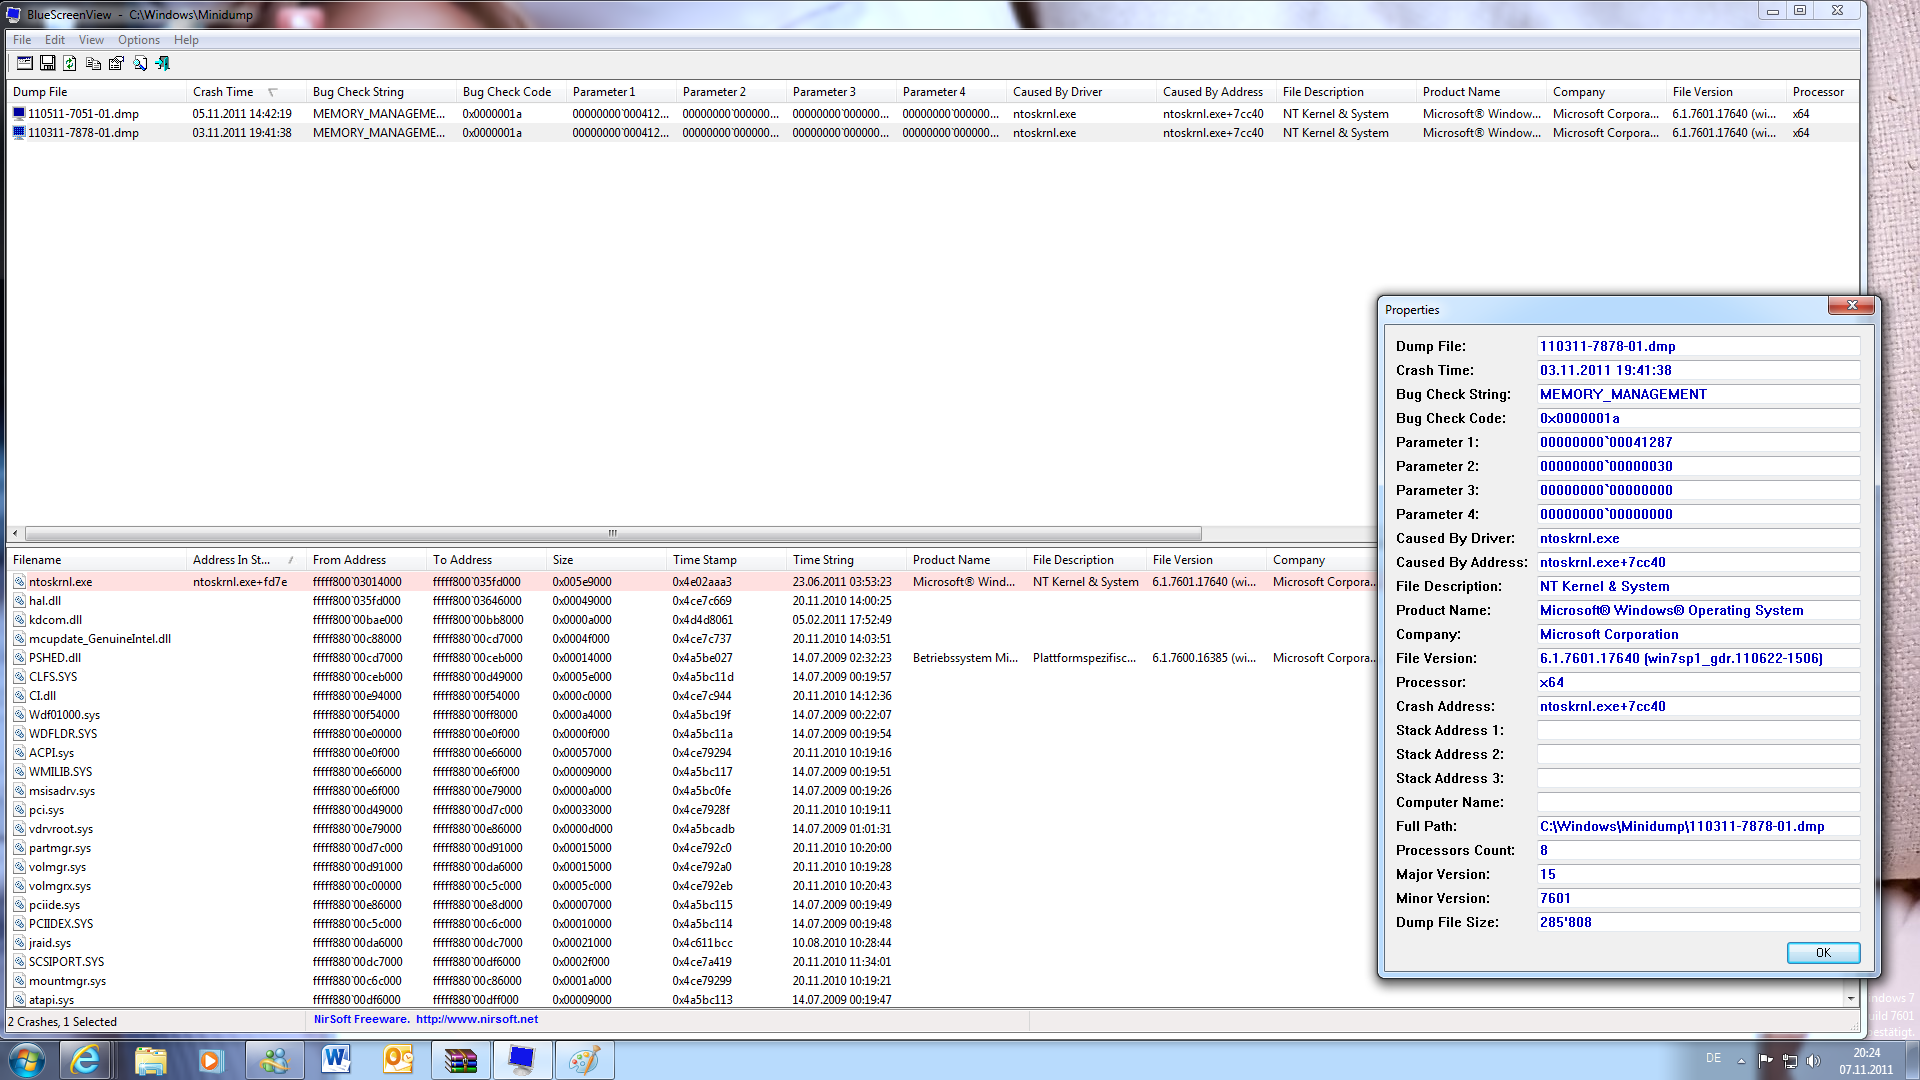Select the hal.dll driver row

pyautogui.click(x=45, y=601)
